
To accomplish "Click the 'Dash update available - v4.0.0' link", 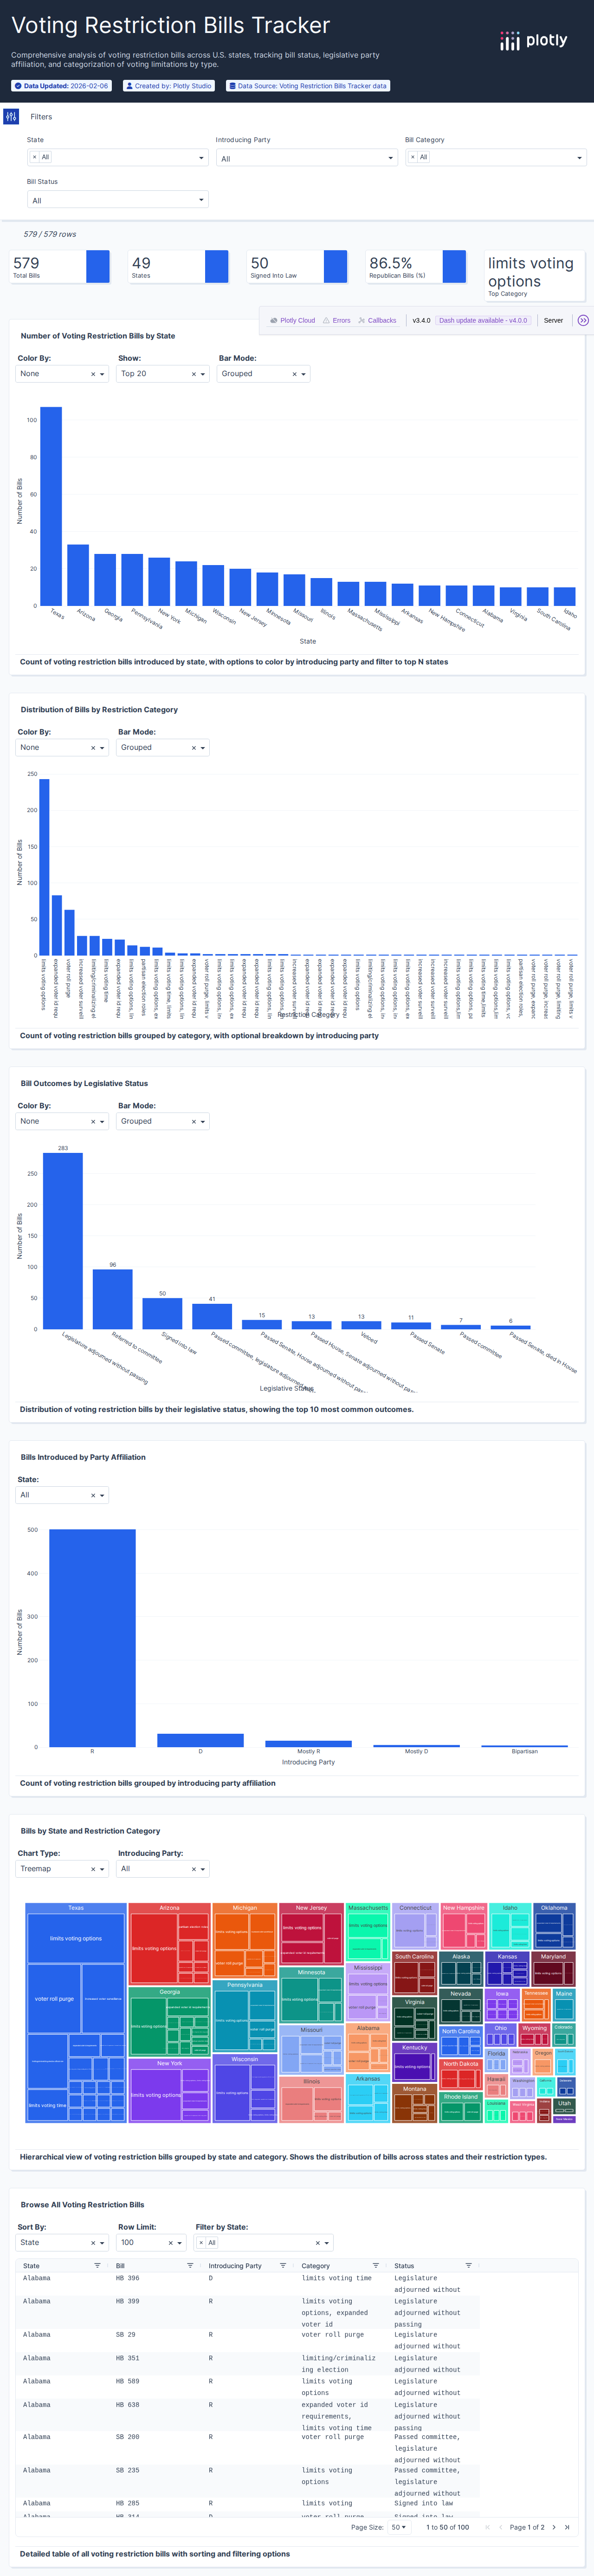I will pos(483,320).
